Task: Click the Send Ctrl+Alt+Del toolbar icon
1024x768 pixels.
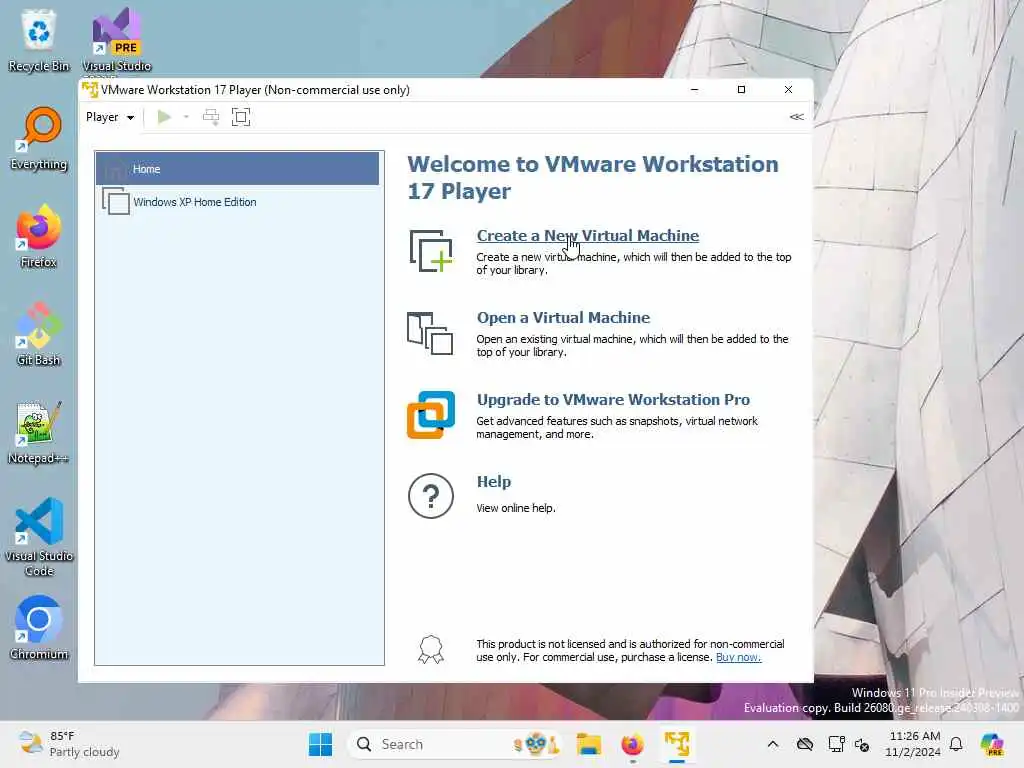Action: (x=211, y=117)
